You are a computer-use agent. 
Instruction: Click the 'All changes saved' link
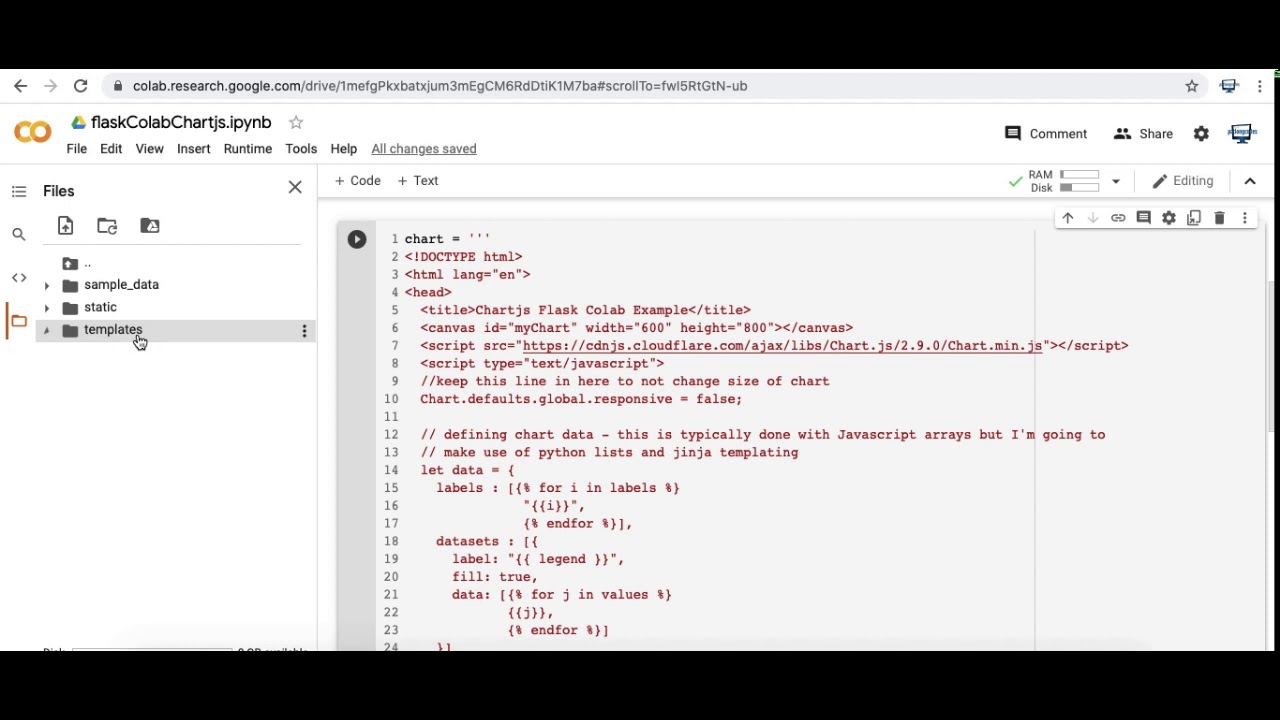coord(424,149)
